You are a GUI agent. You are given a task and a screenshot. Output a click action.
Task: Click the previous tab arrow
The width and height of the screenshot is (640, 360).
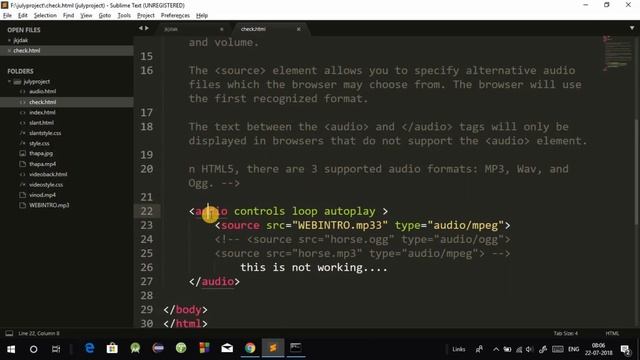pyautogui.click(x=140, y=28)
